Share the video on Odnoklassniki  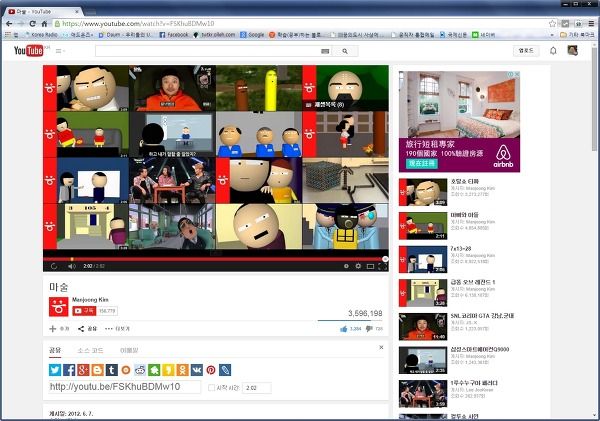(x=183, y=370)
